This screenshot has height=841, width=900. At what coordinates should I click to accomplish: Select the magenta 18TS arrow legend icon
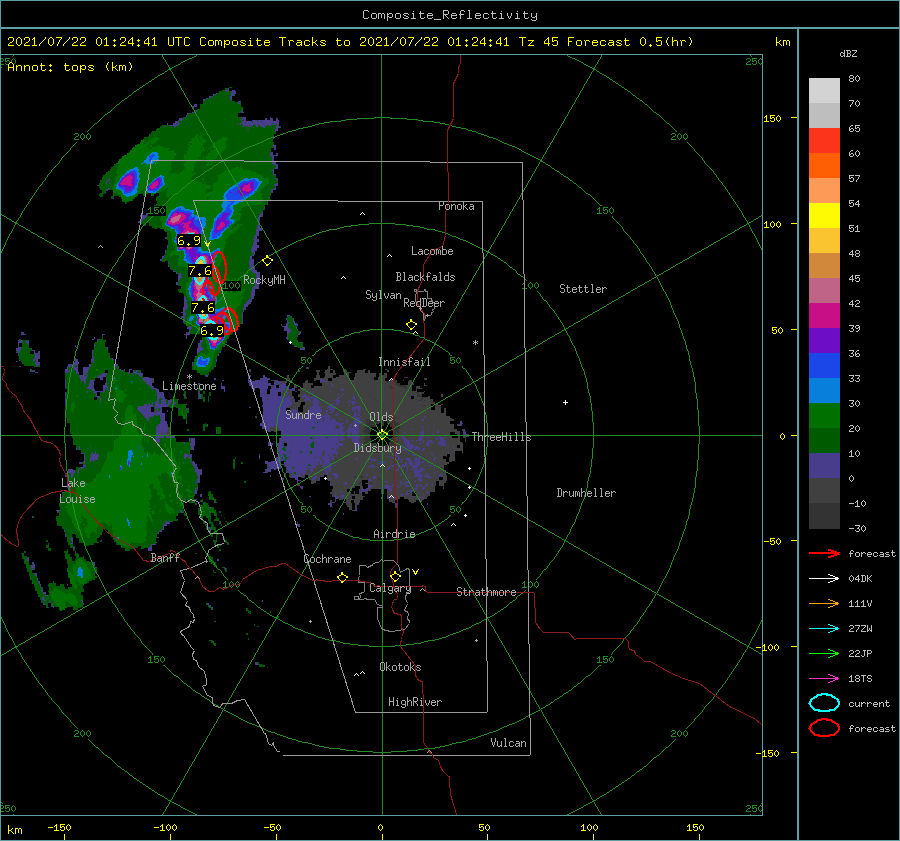[x=824, y=679]
